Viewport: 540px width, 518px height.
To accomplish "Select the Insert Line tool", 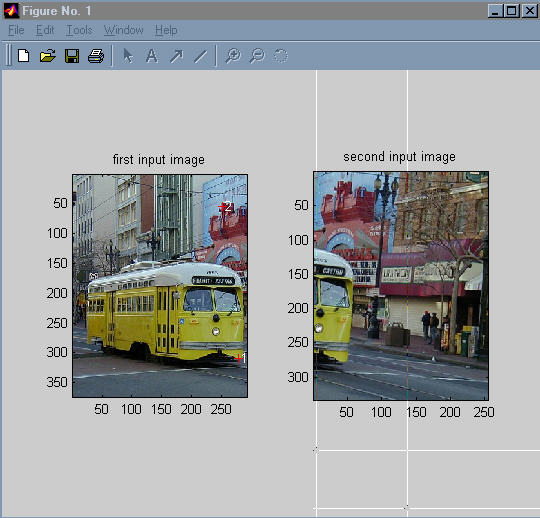I will (200, 56).
